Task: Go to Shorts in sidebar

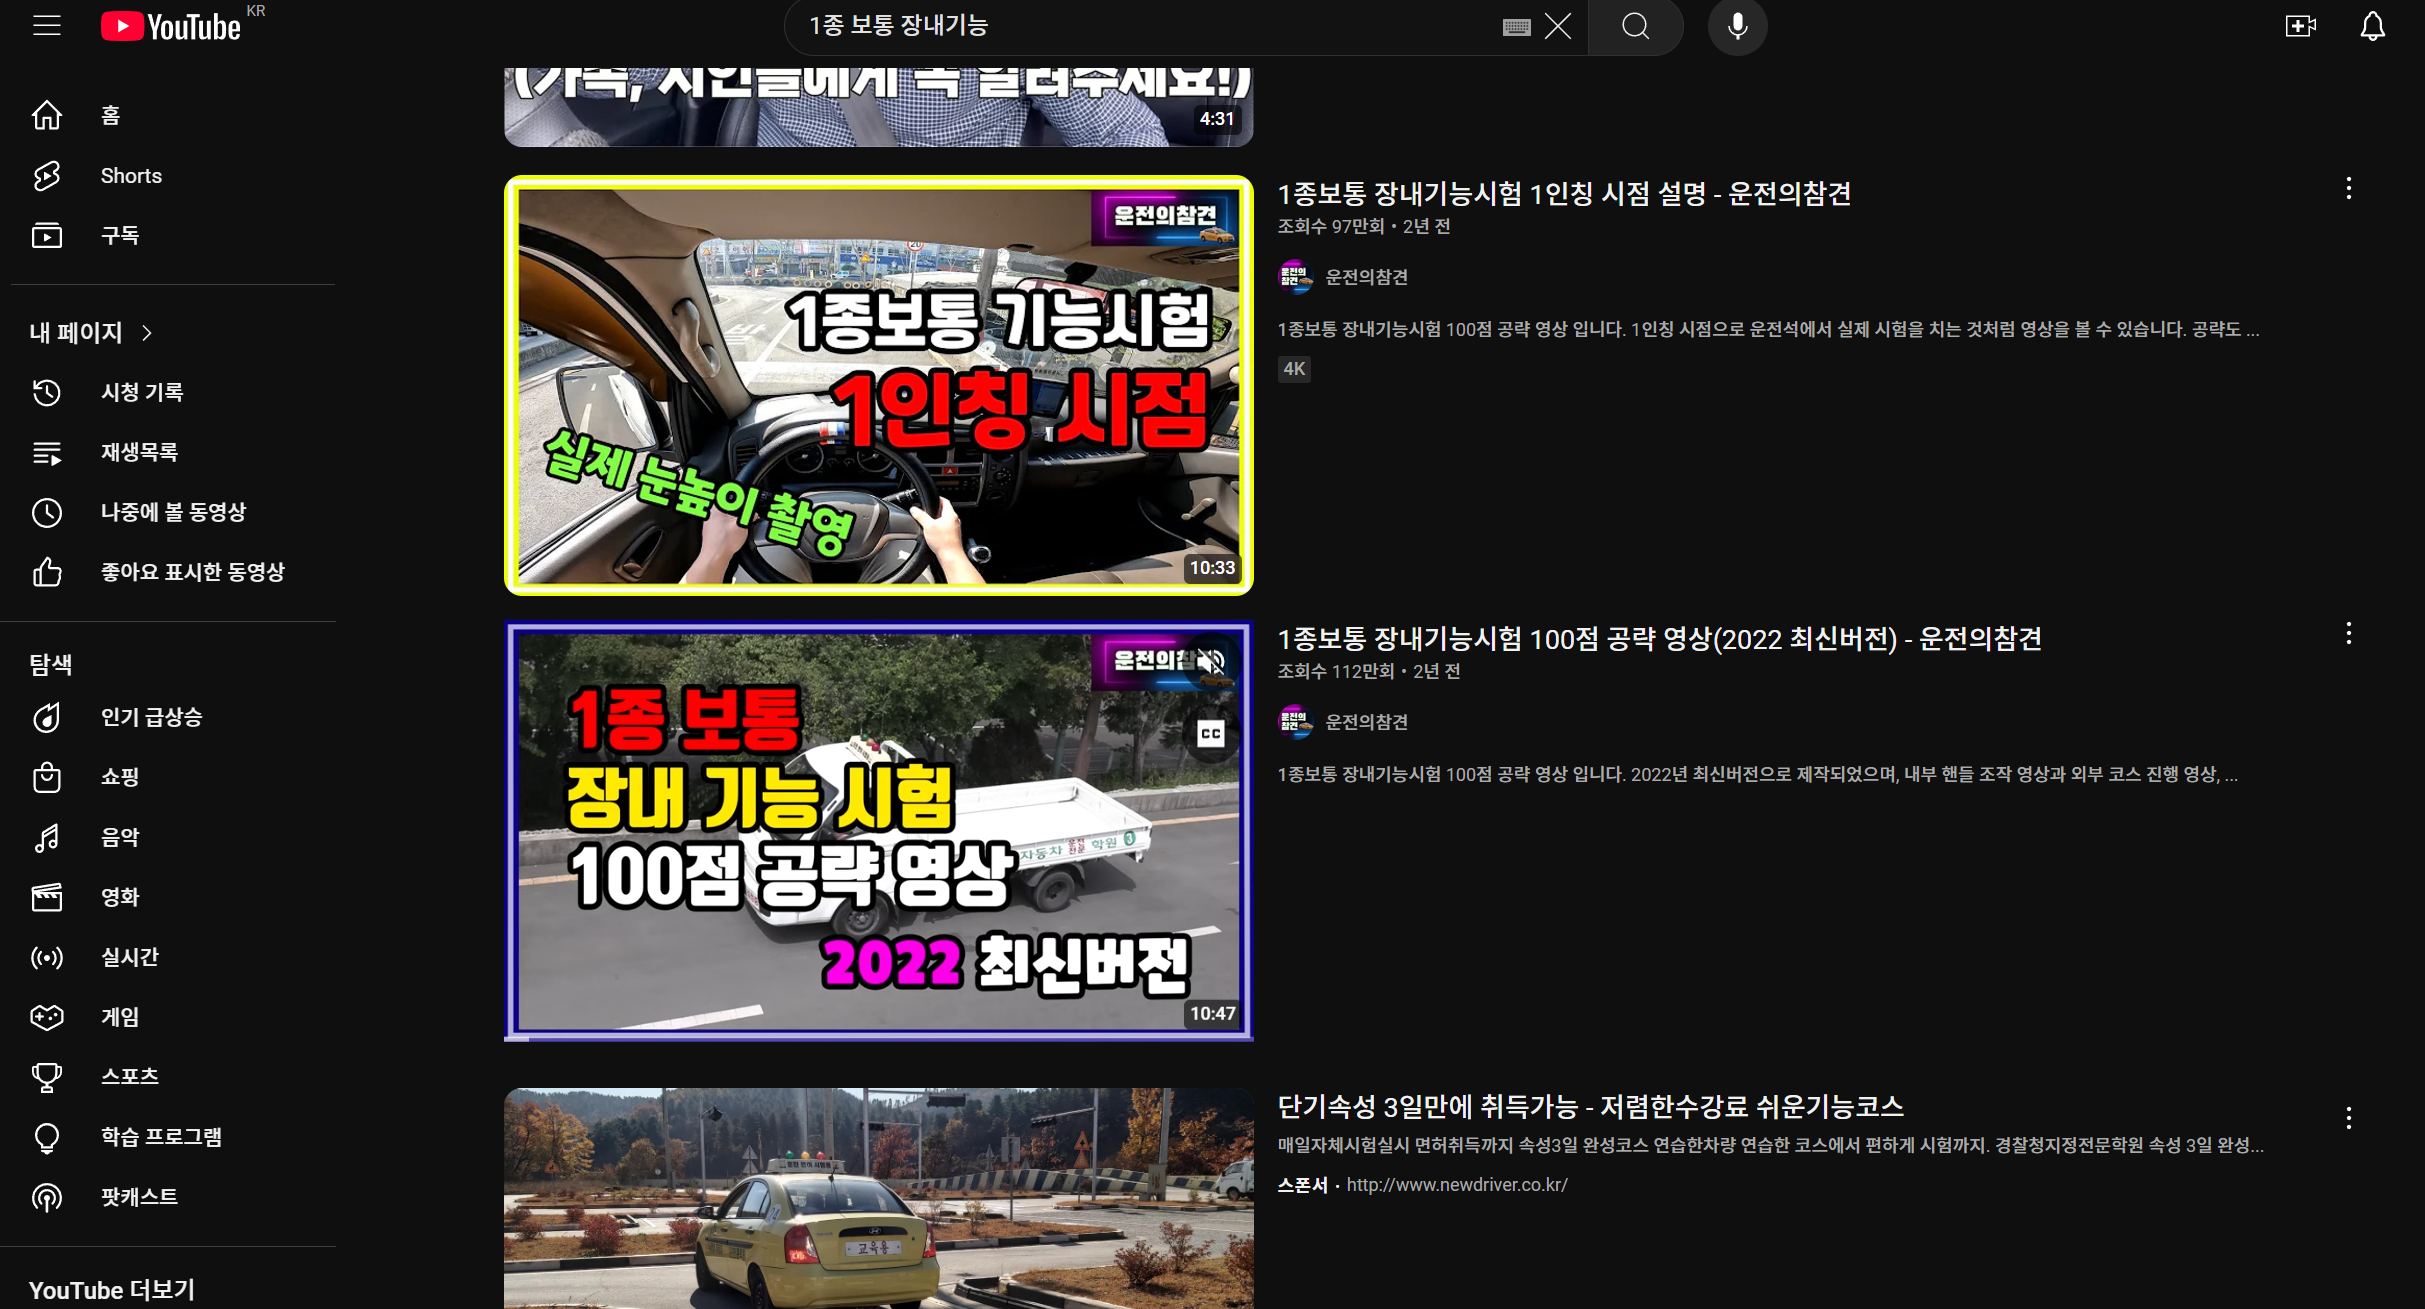Action: [130, 176]
